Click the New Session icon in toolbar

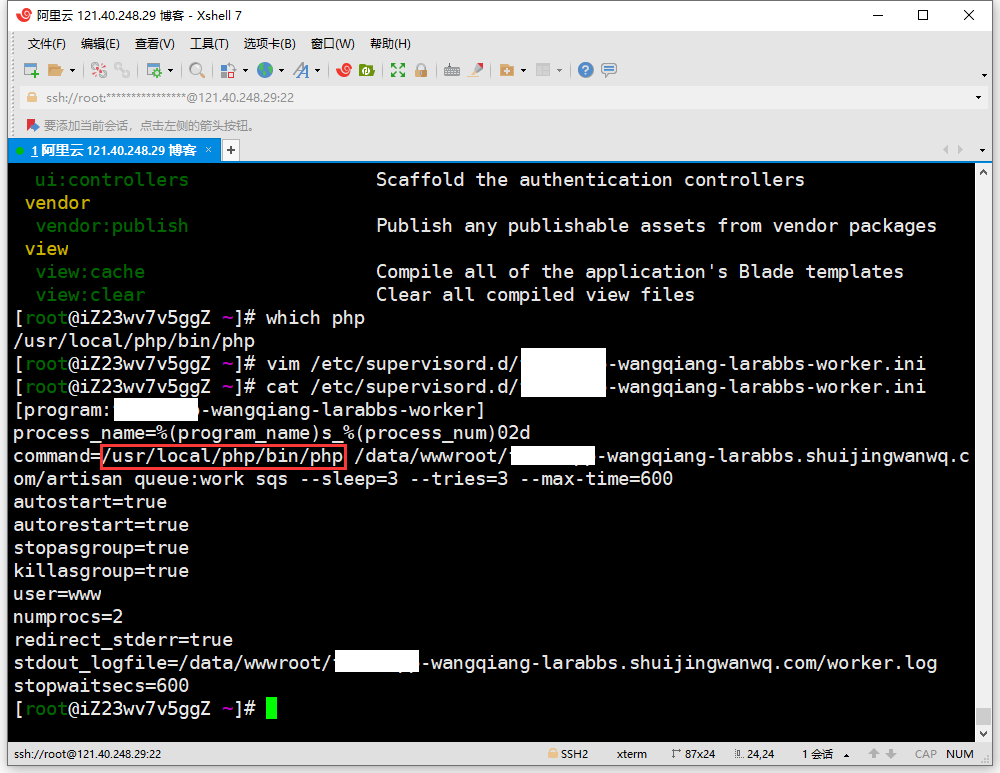(x=31, y=70)
